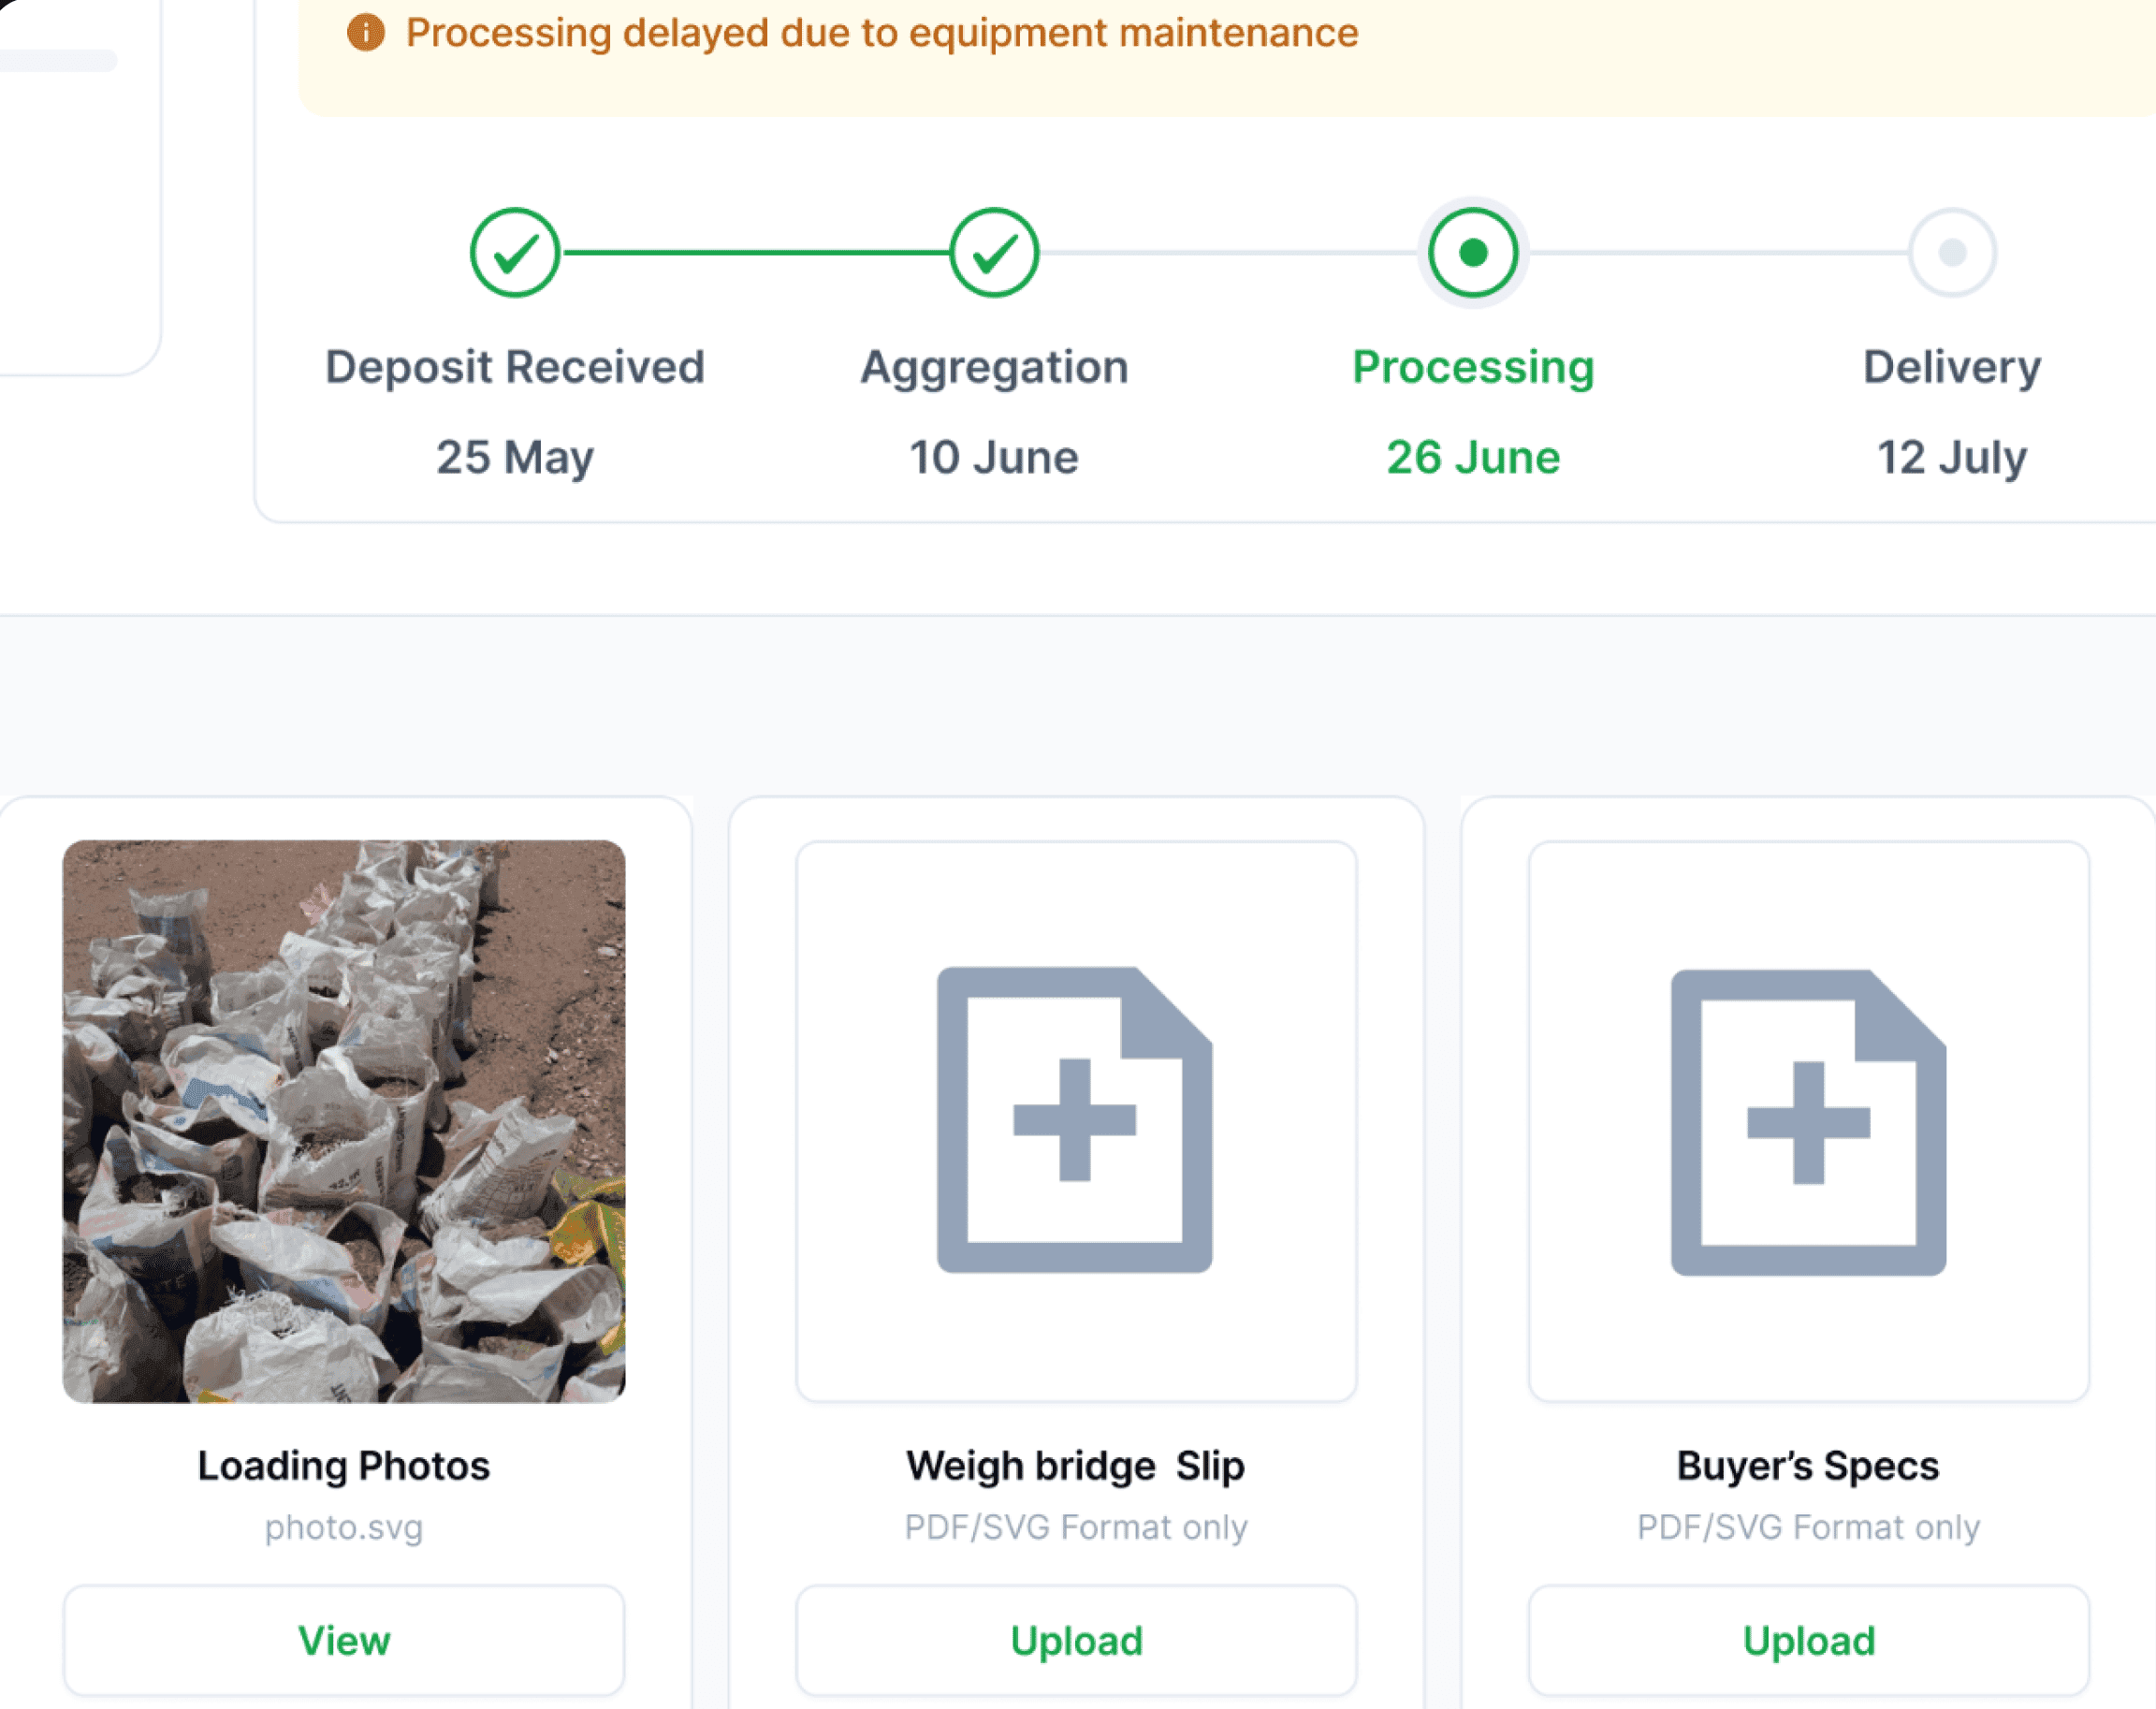Click the Aggregation checkmark step icon
Image resolution: width=2156 pixels, height=1709 pixels.
(x=994, y=253)
